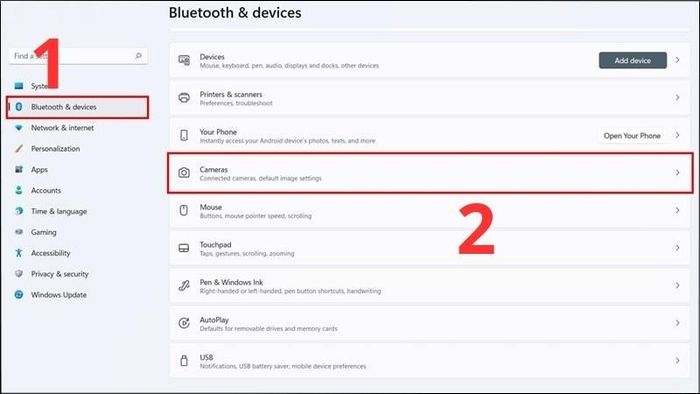Click the Add device button

pos(633,60)
